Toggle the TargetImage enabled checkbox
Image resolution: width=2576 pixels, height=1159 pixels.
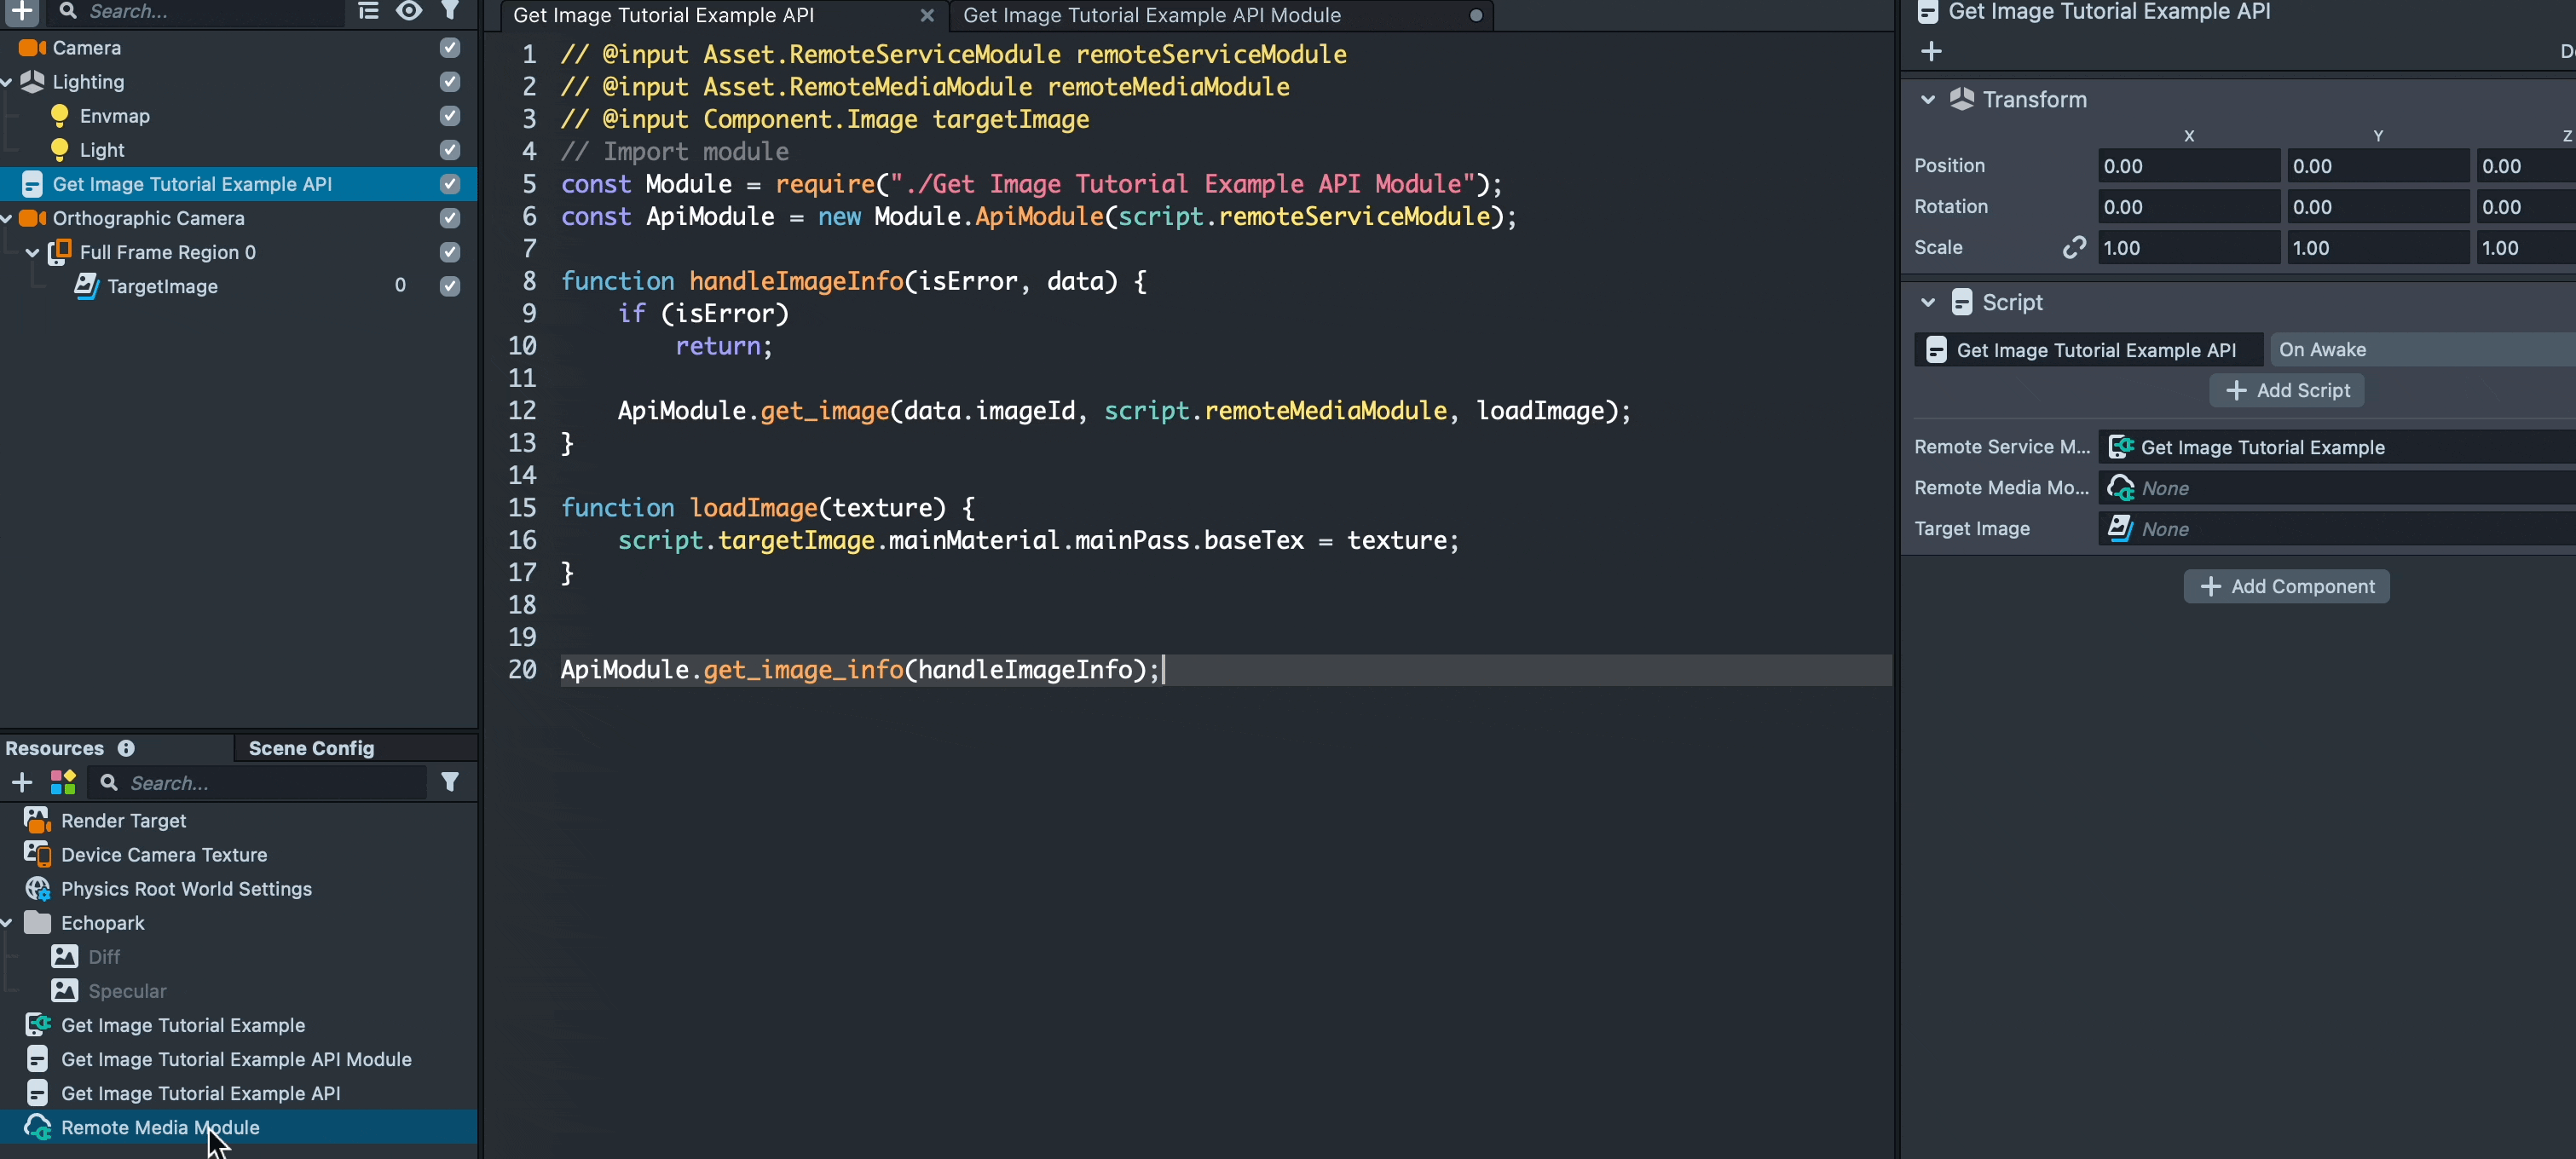450,286
